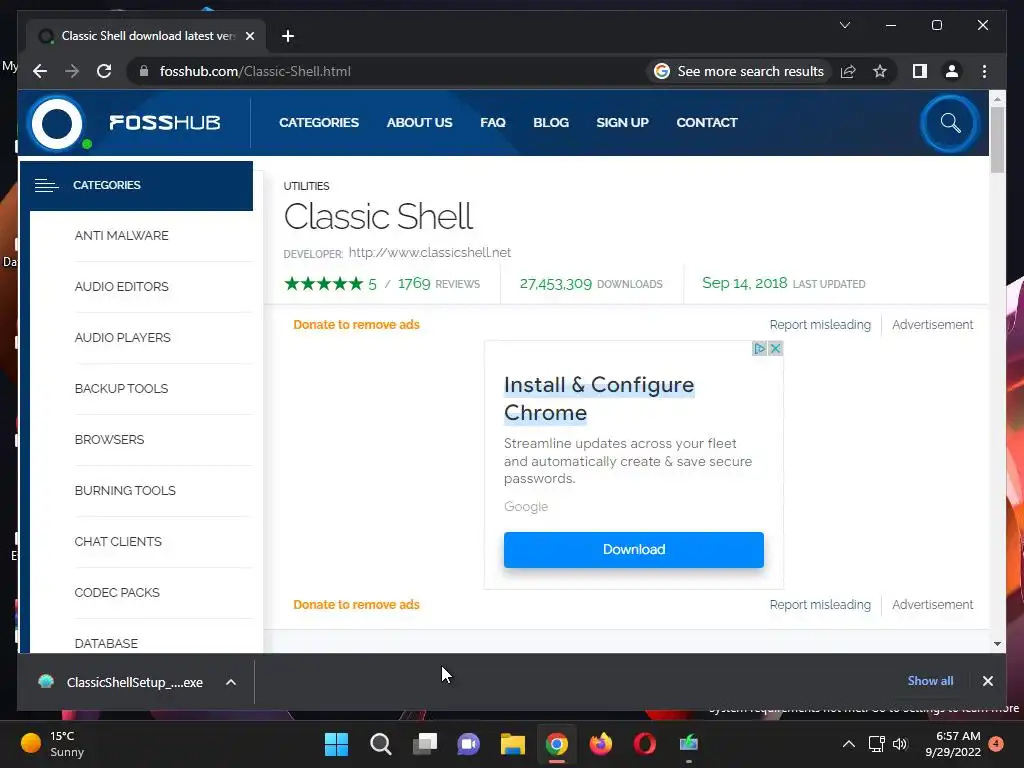Viewport: 1024px width, 768px height.
Task: Select Backup Tools category
Action: click(x=121, y=389)
